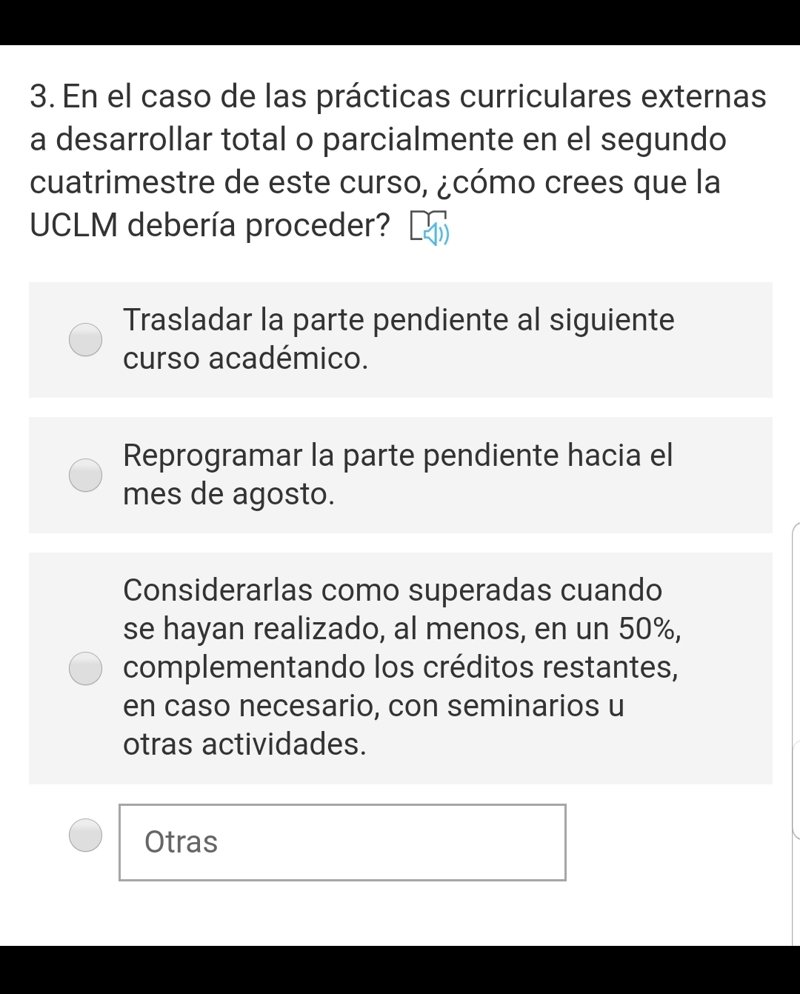Select the radio button next to Otras
Screen dimensions: 800x994
coord(86,833)
